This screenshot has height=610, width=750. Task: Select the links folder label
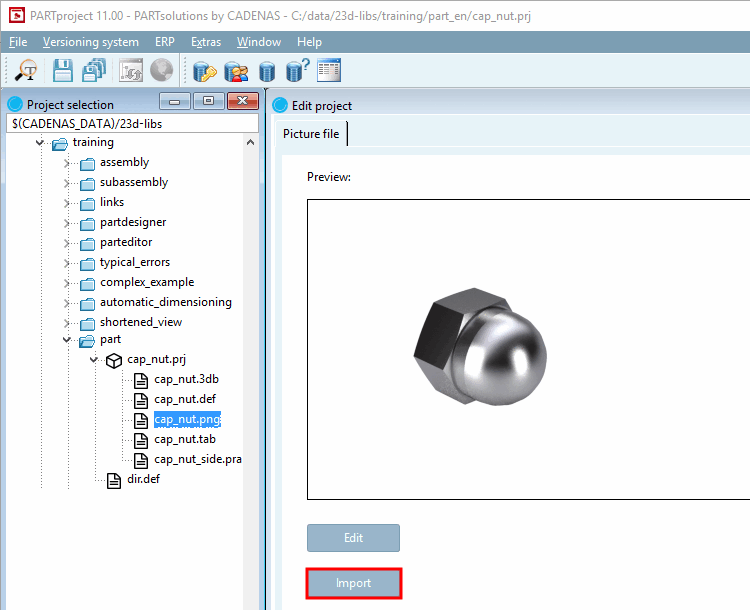point(112,202)
